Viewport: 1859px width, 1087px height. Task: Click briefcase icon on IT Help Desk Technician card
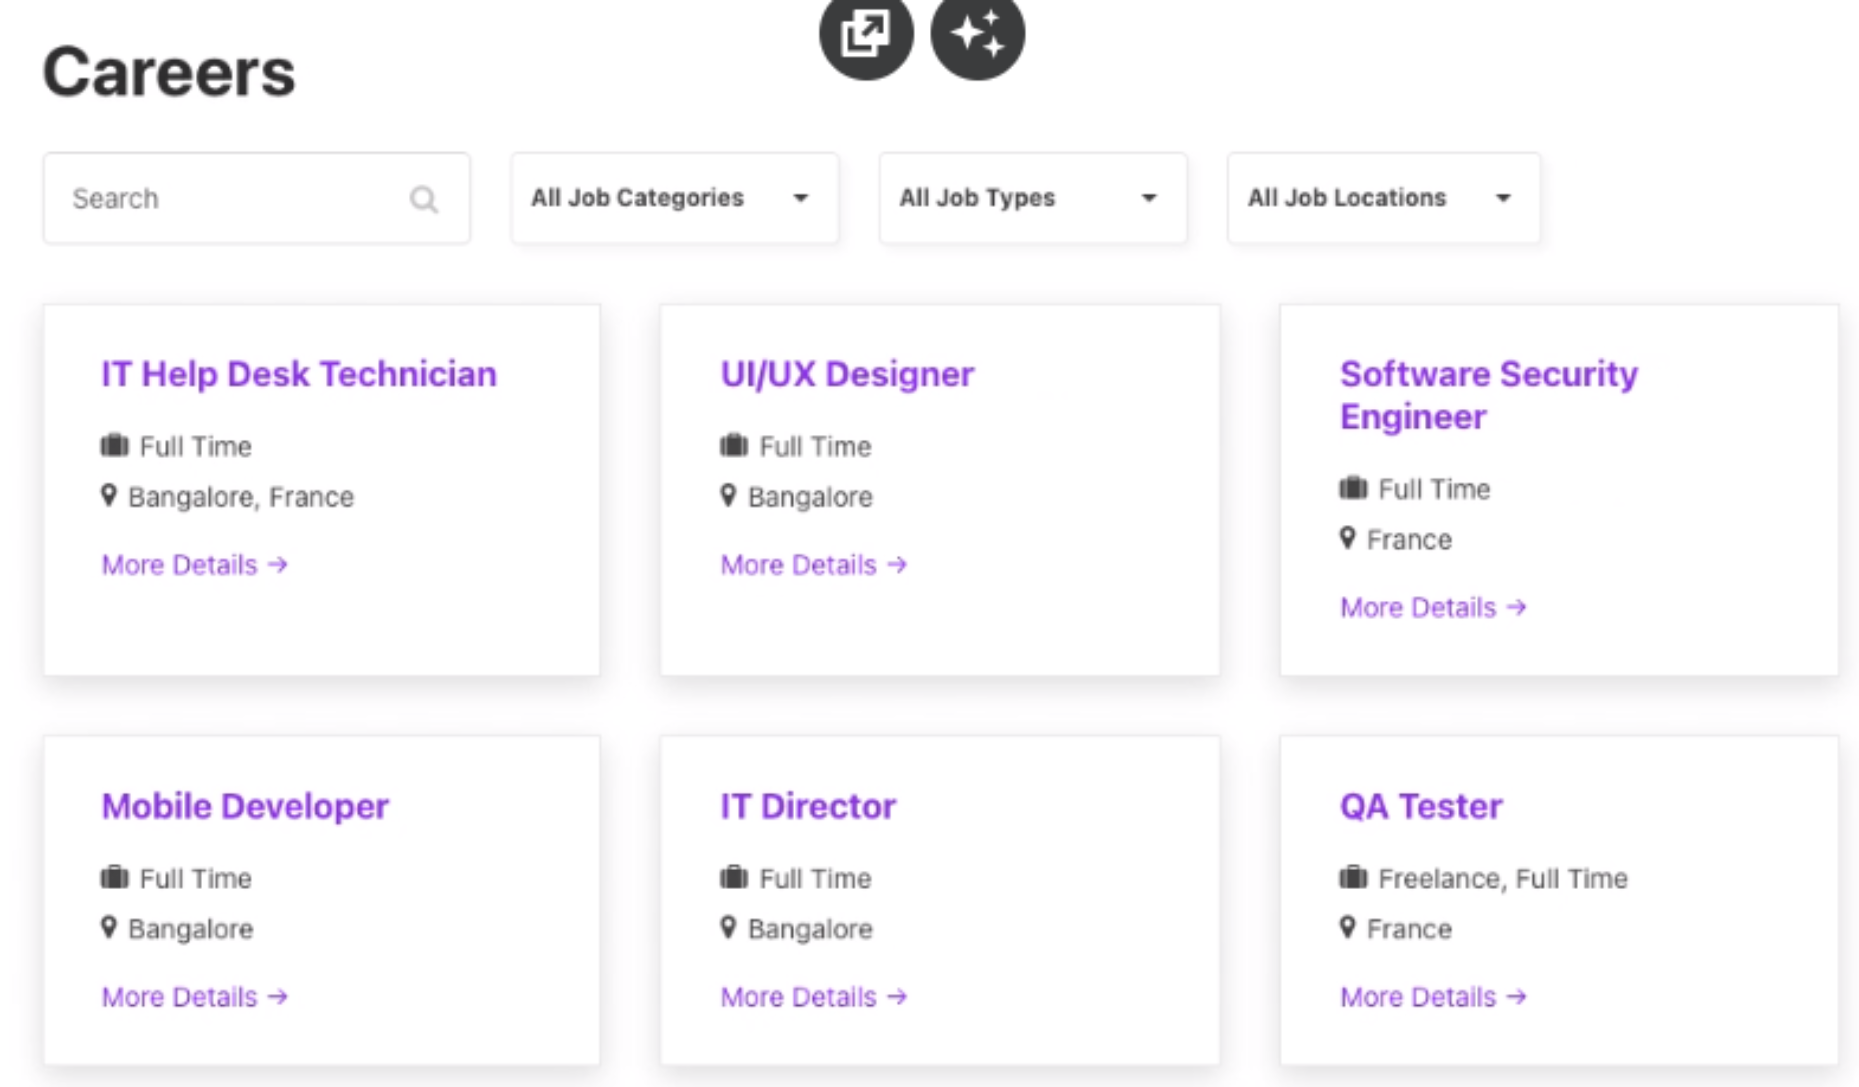click(x=115, y=445)
